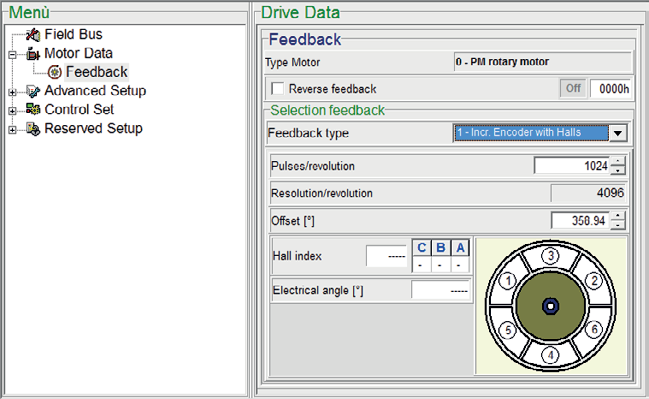Click the 0000h hex value field
Image resolution: width=649 pixels, height=399 pixels.
610,89
